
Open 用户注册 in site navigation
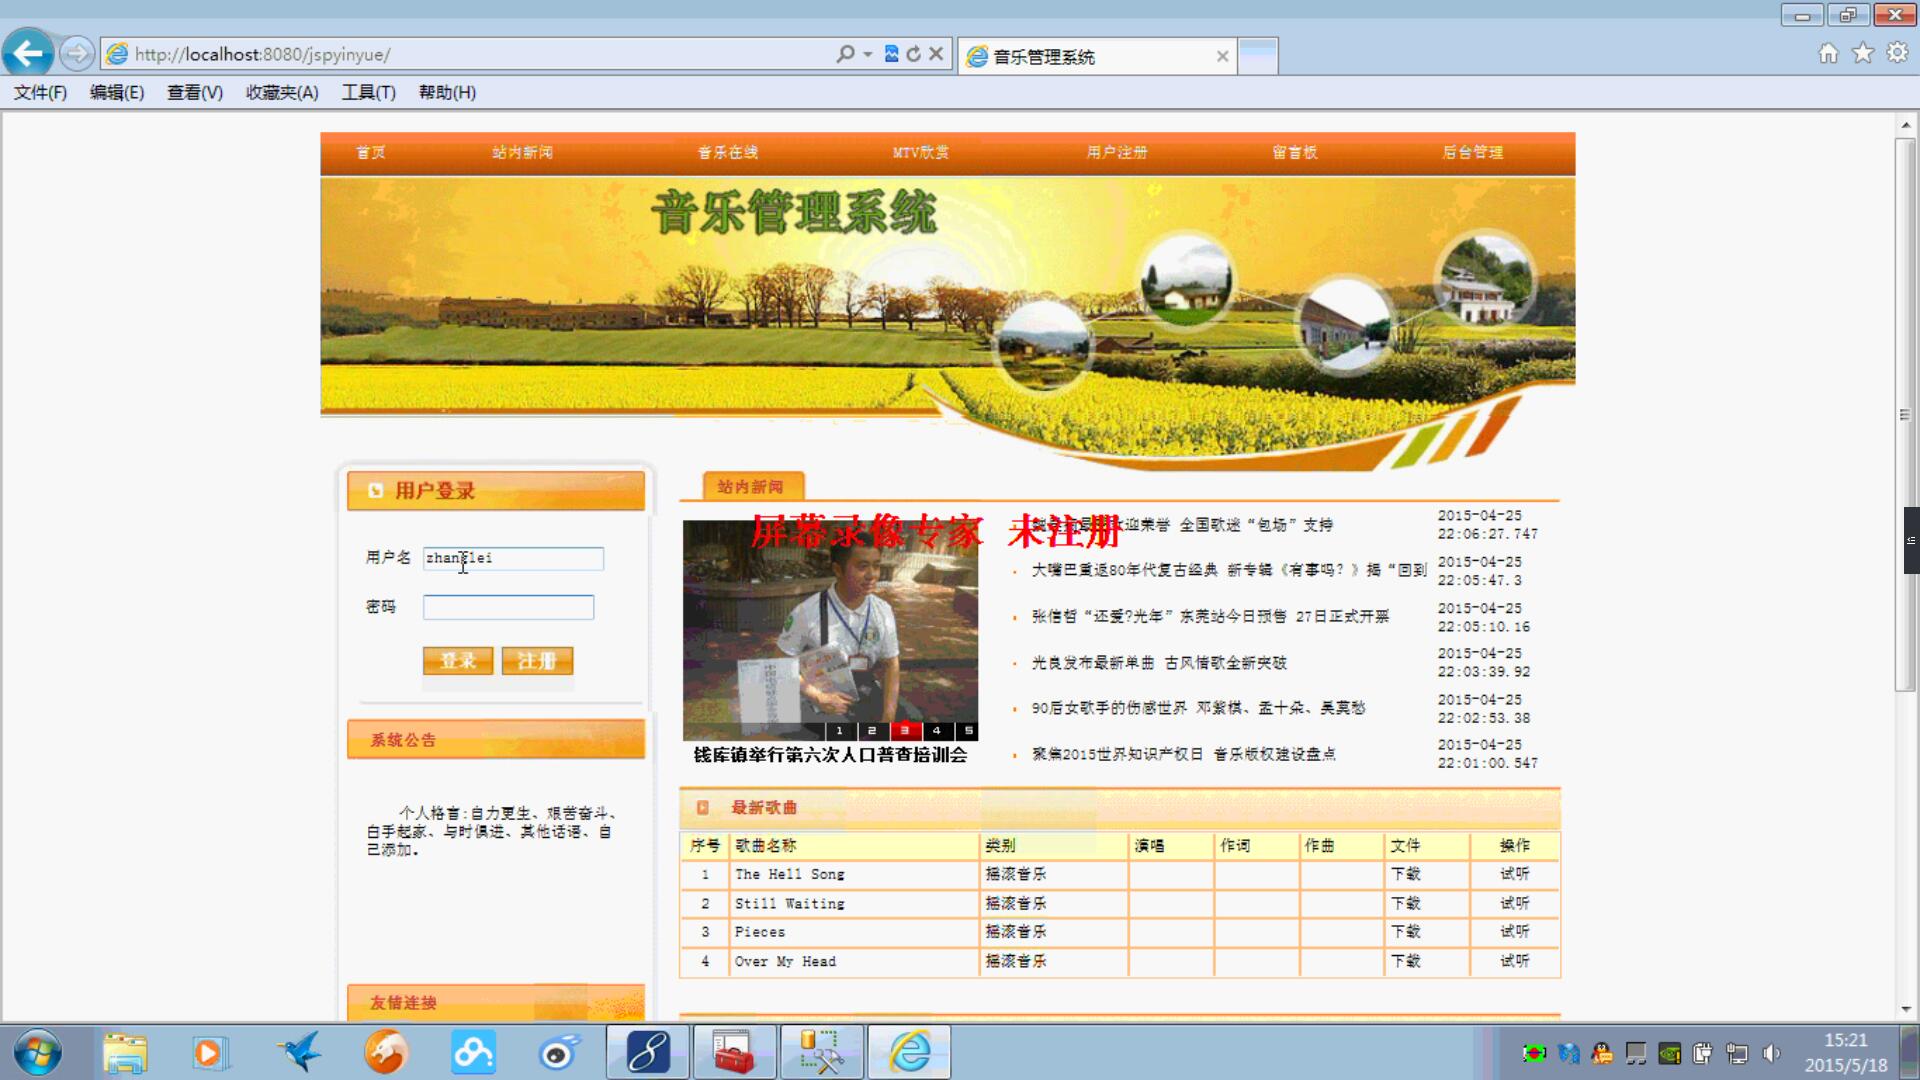(1117, 152)
